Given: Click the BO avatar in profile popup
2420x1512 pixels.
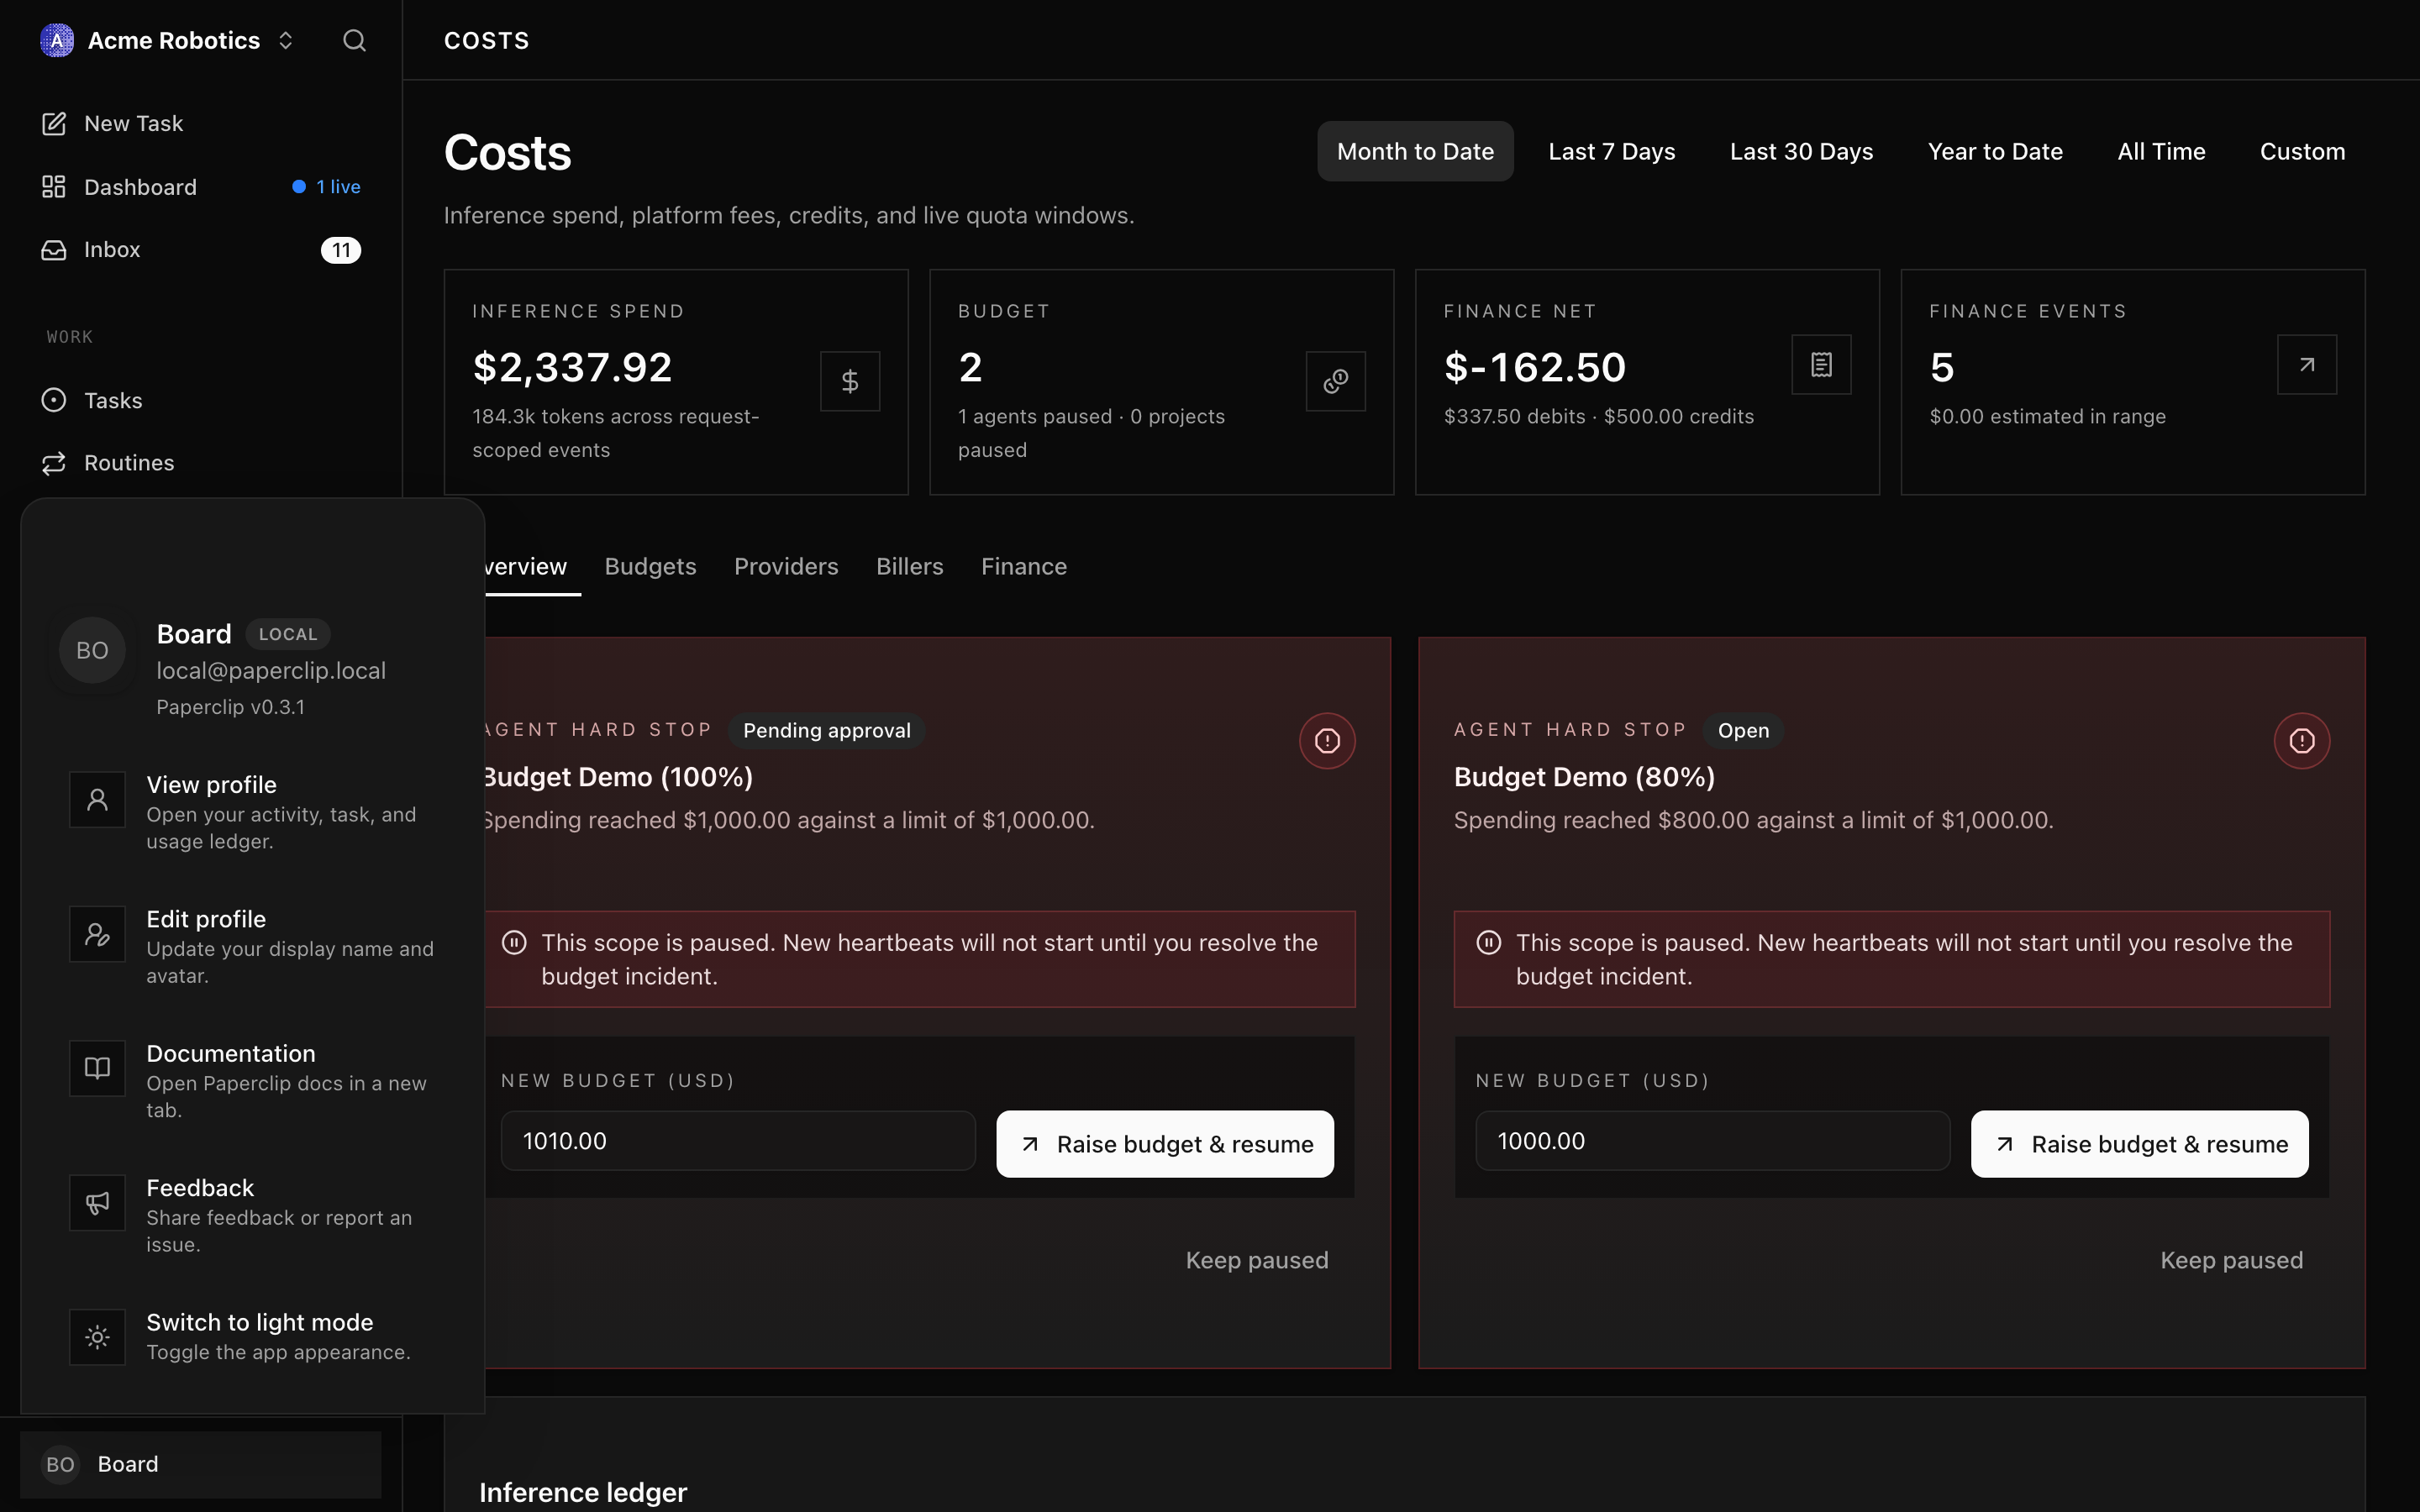Looking at the screenshot, I should click(x=92, y=650).
